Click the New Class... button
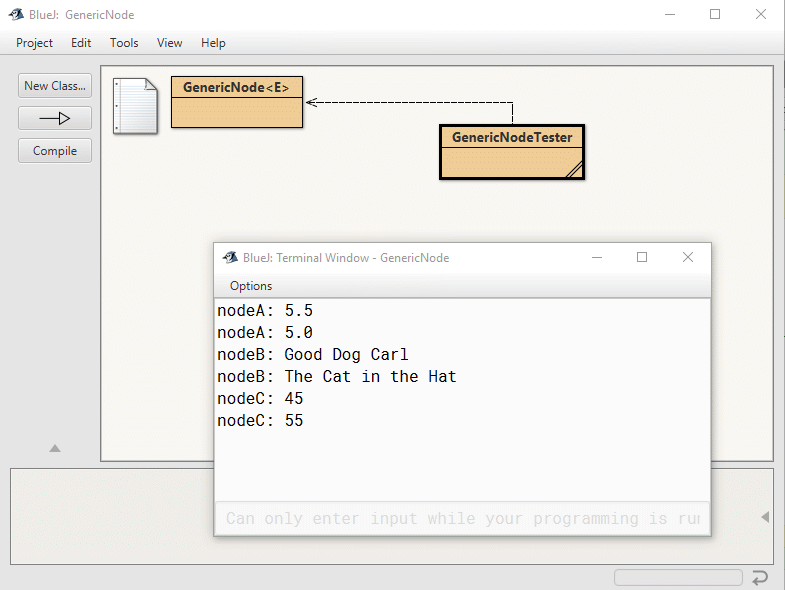This screenshot has height=590, width=785. pos(55,86)
